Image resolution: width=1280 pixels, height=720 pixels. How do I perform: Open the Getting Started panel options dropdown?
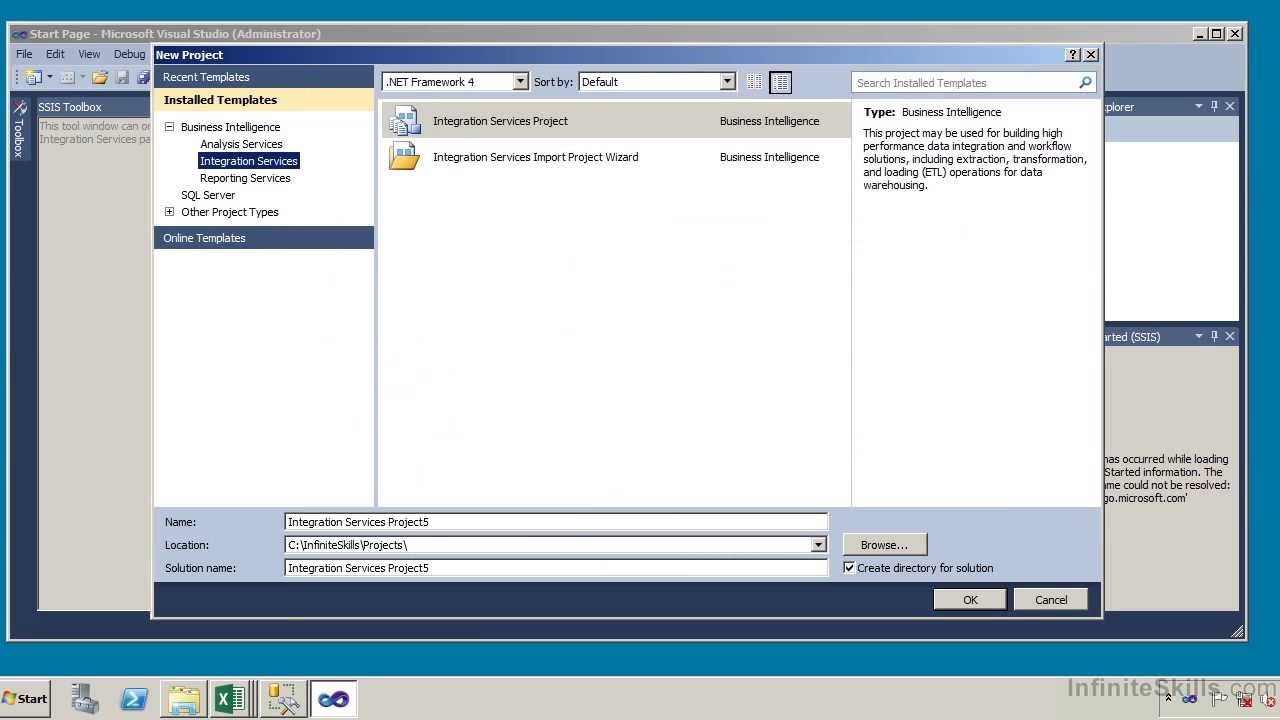(x=1198, y=336)
